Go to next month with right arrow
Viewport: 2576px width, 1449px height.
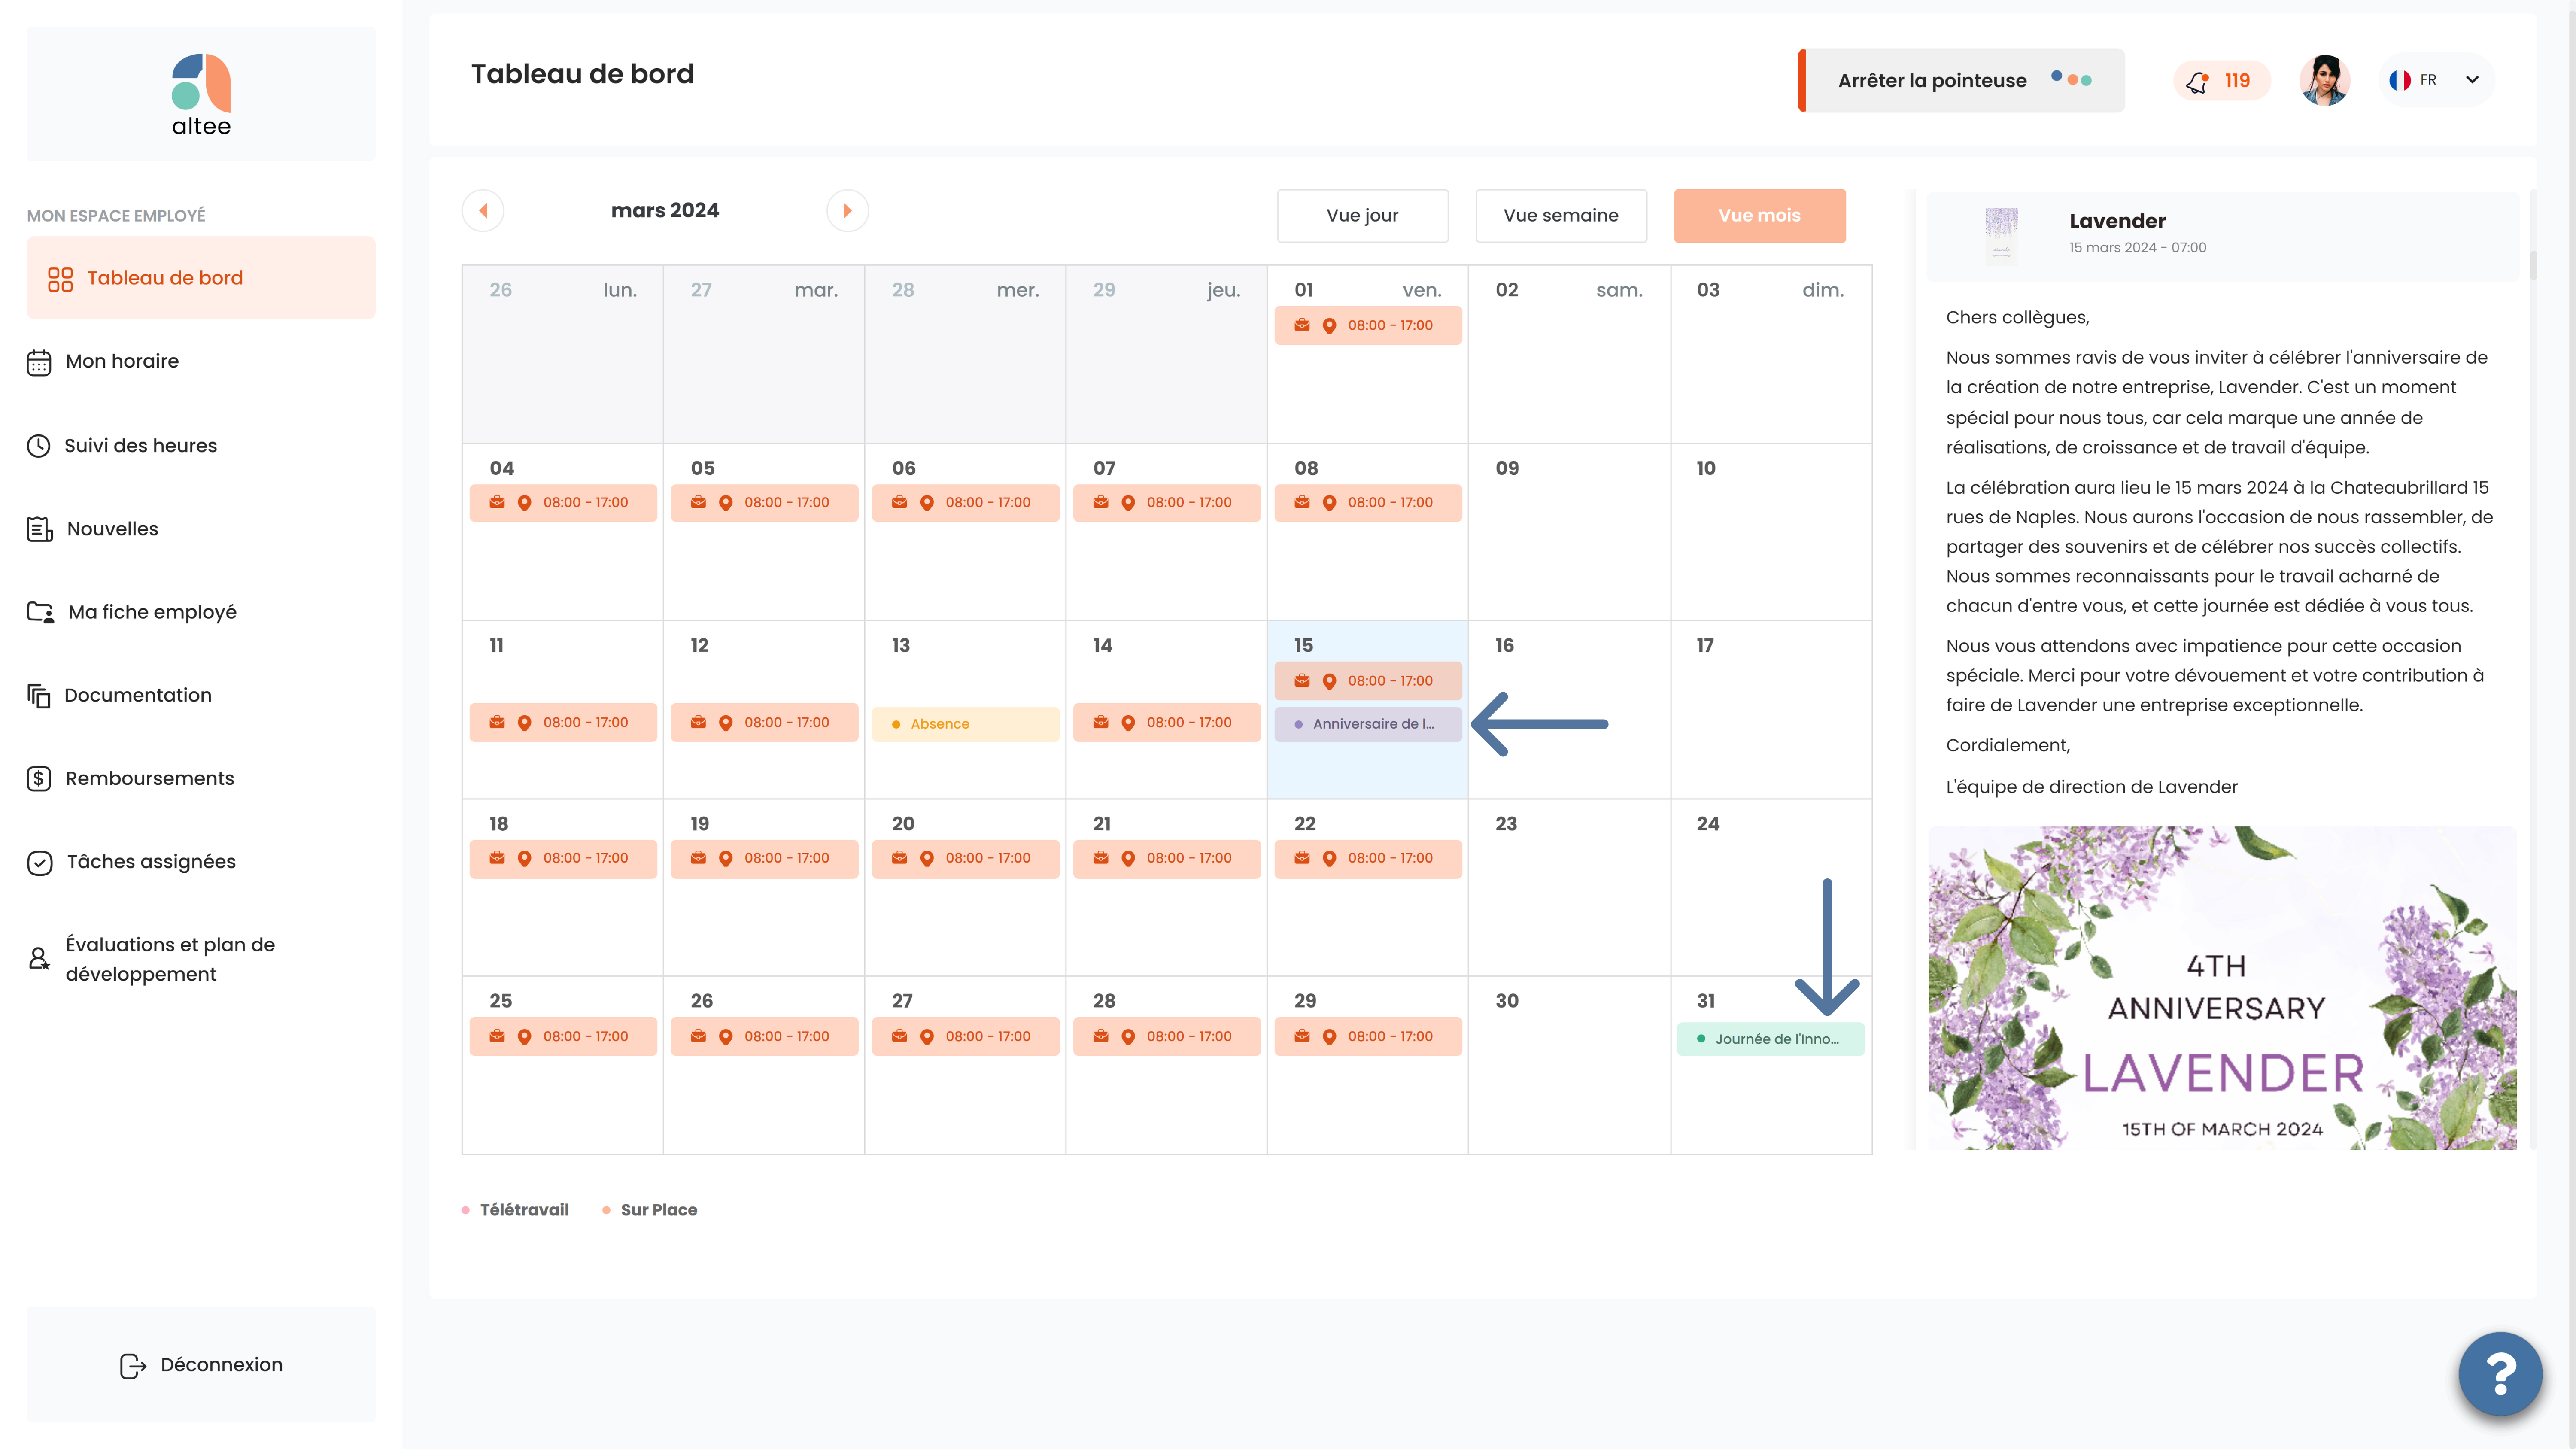(847, 211)
